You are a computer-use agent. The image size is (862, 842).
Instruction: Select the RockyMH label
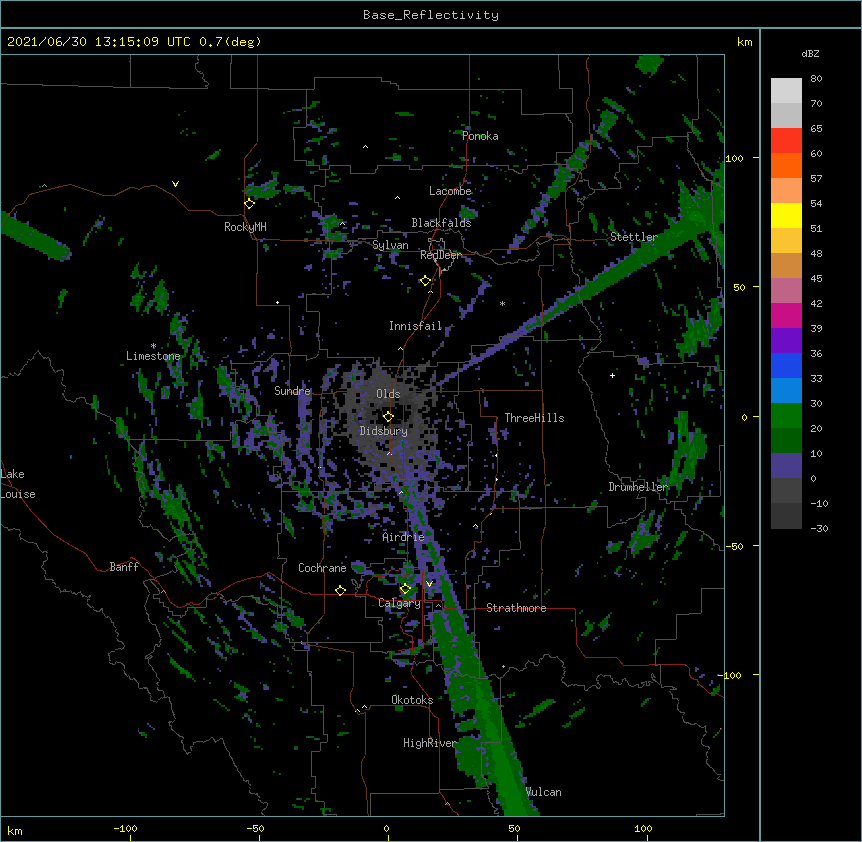pyautogui.click(x=245, y=227)
